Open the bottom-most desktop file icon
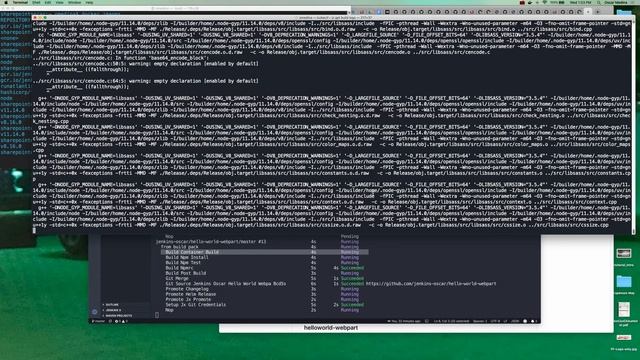Screen dimensions: 640x360 pos(624,338)
